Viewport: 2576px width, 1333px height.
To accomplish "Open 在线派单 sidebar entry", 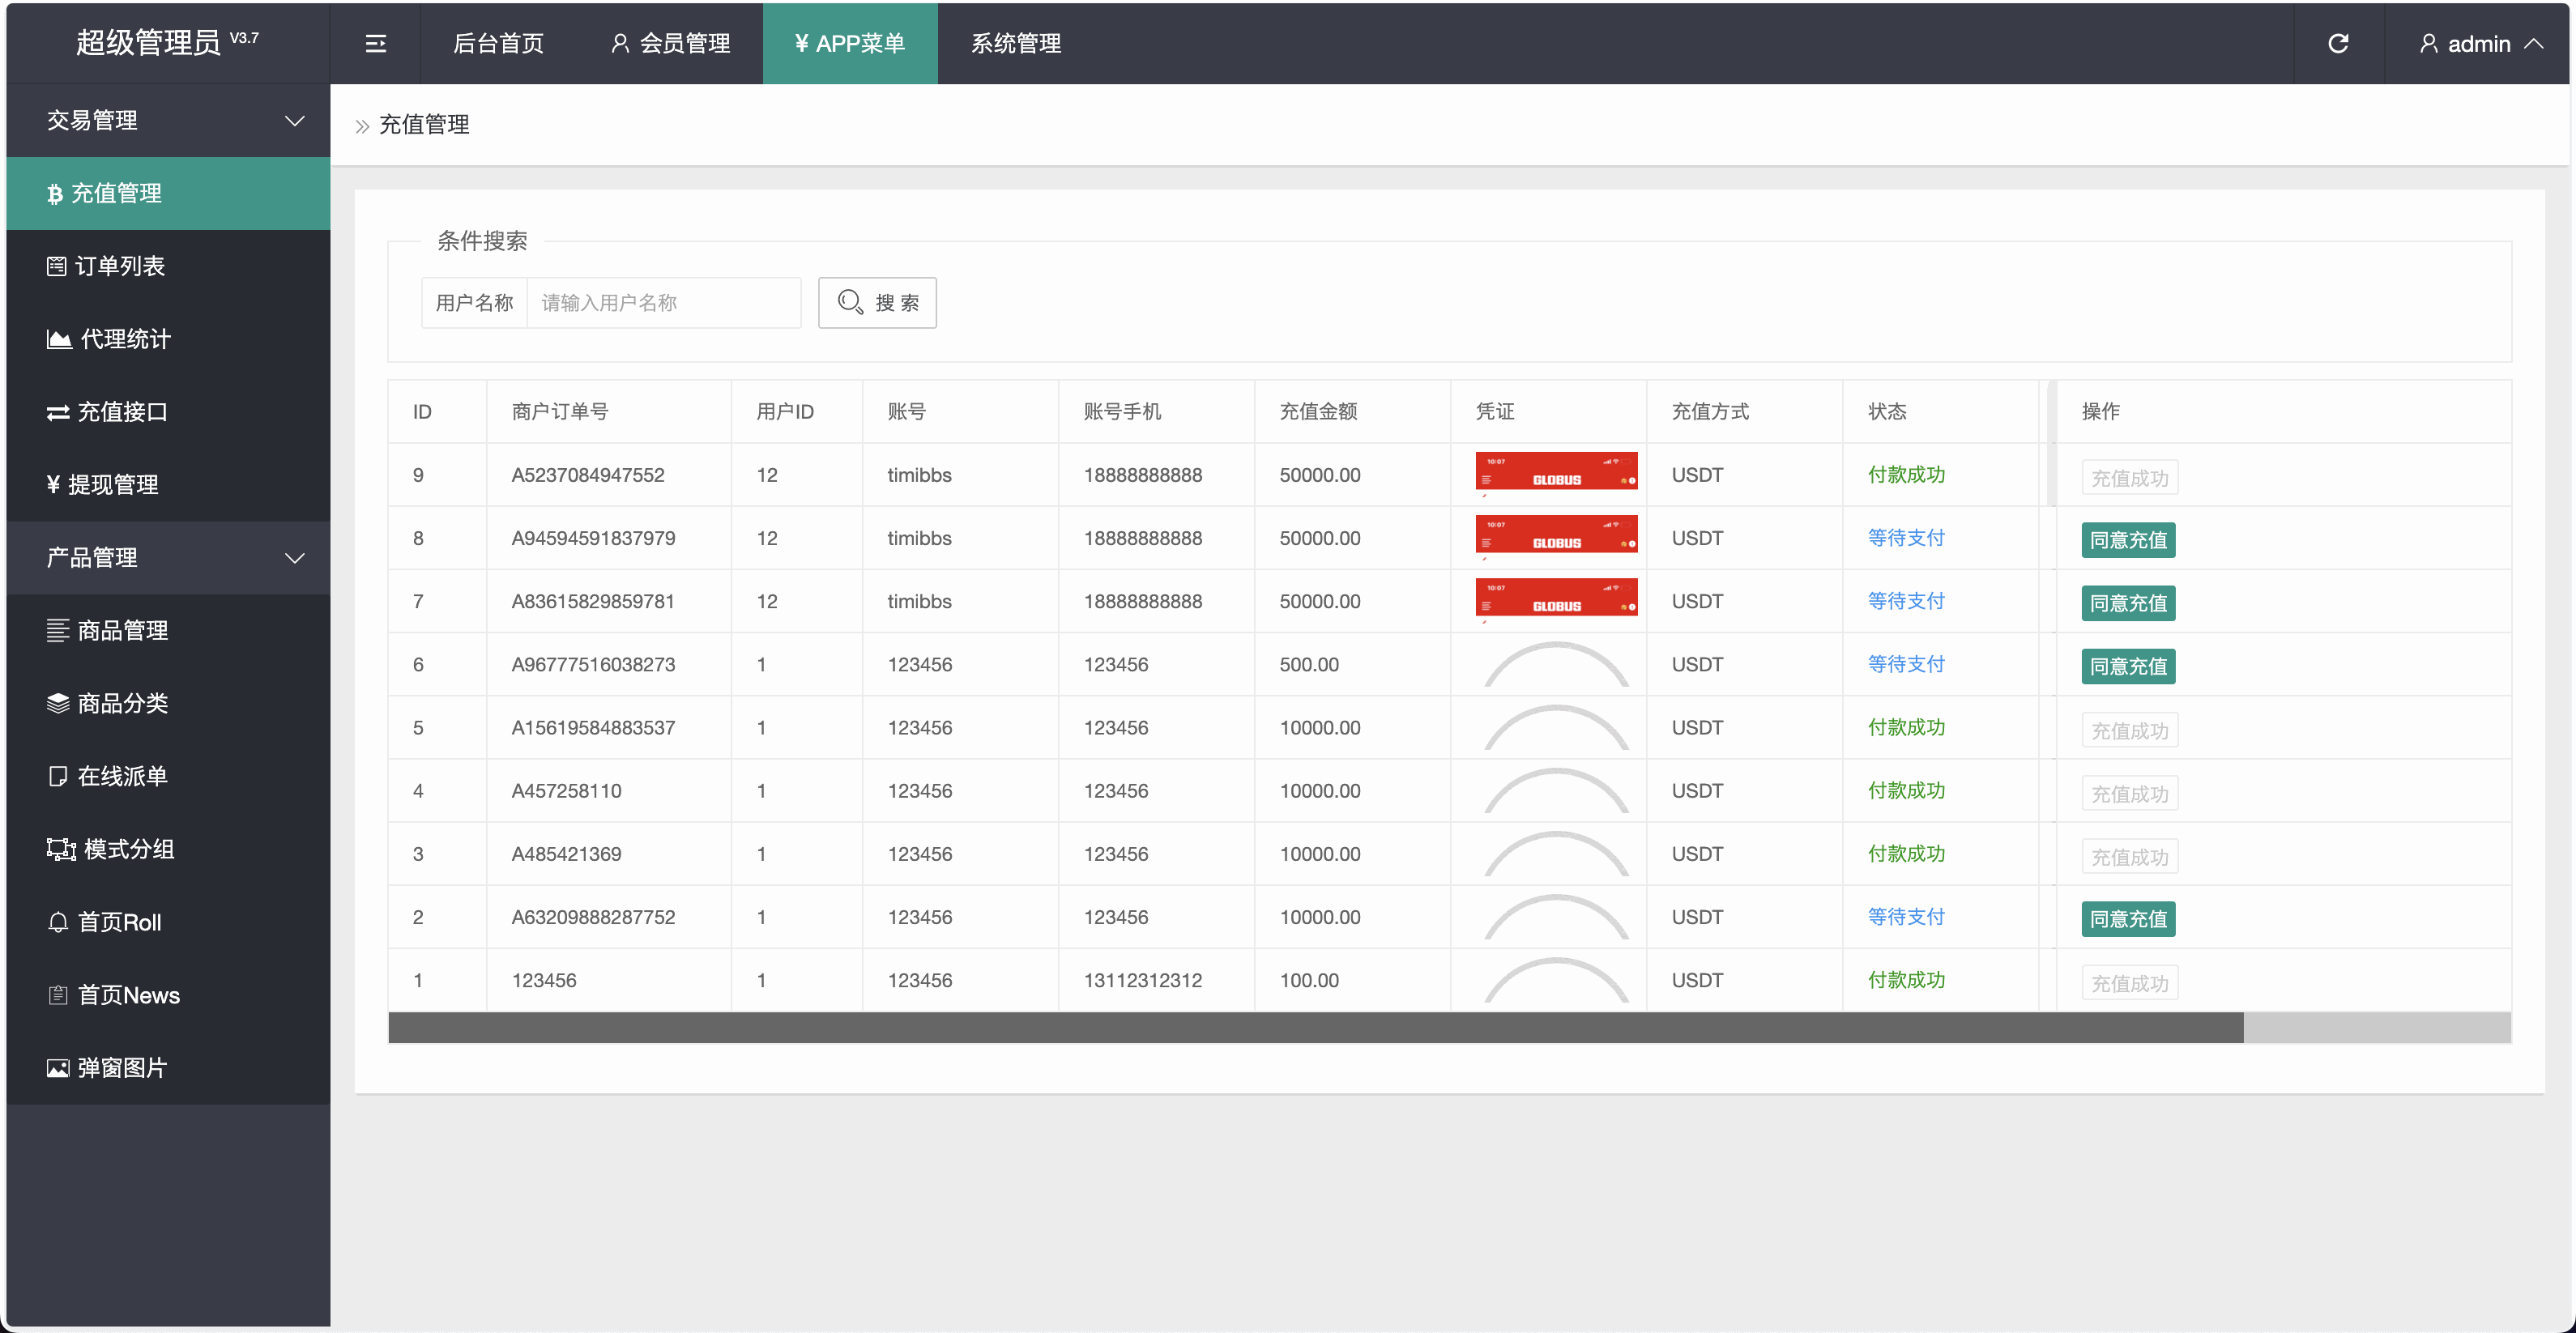I will 122,776.
